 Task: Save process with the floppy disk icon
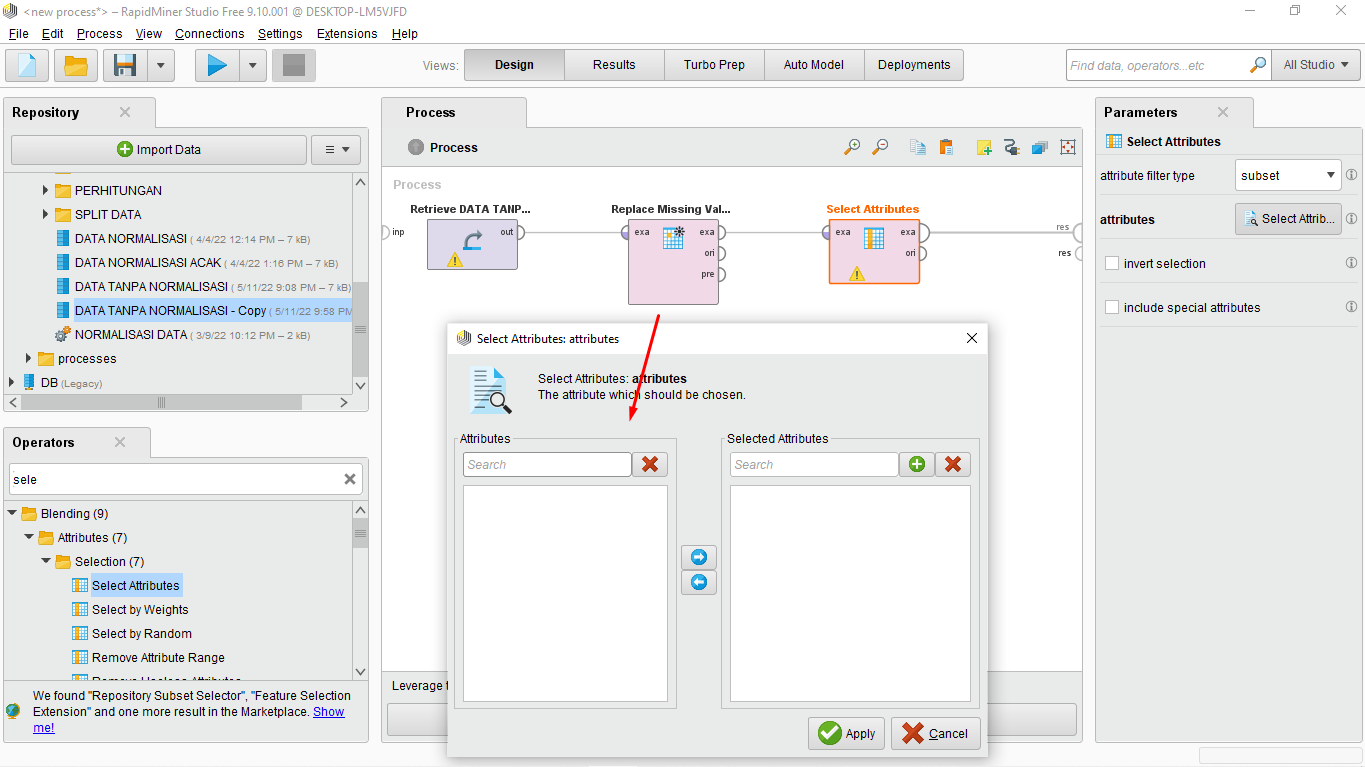pyautogui.click(x=125, y=65)
